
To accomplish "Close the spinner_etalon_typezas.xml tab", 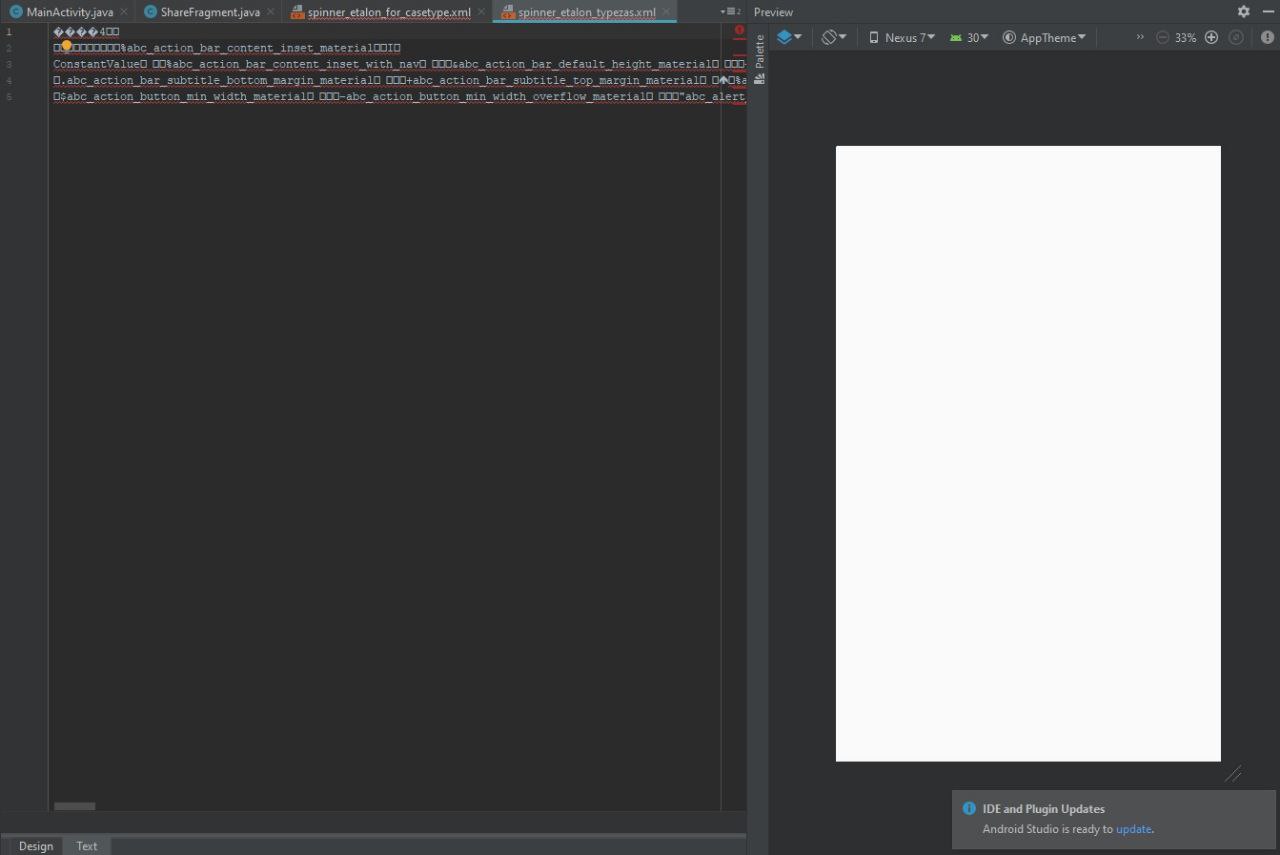I will pyautogui.click(x=666, y=12).
